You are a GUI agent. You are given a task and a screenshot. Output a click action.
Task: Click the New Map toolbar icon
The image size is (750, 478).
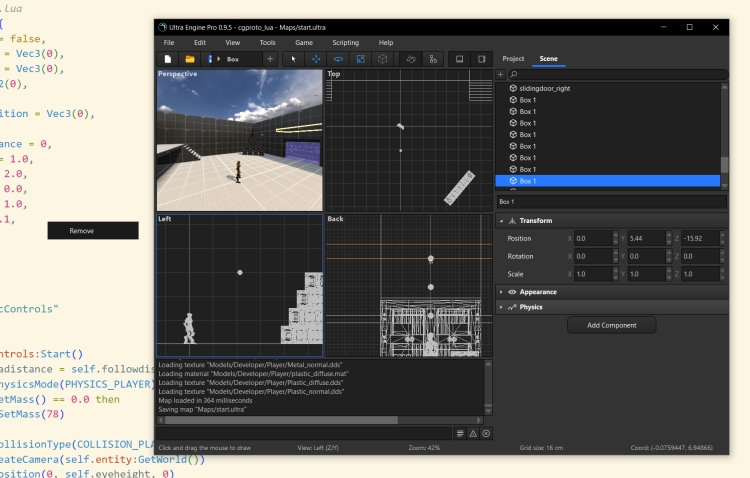point(167,60)
